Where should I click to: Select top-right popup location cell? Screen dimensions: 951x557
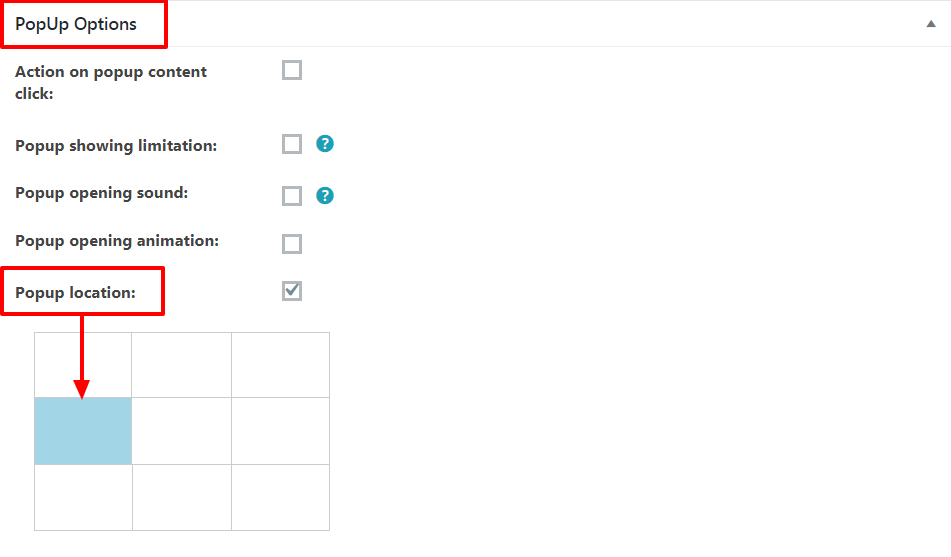pyautogui.click(x=280, y=365)
